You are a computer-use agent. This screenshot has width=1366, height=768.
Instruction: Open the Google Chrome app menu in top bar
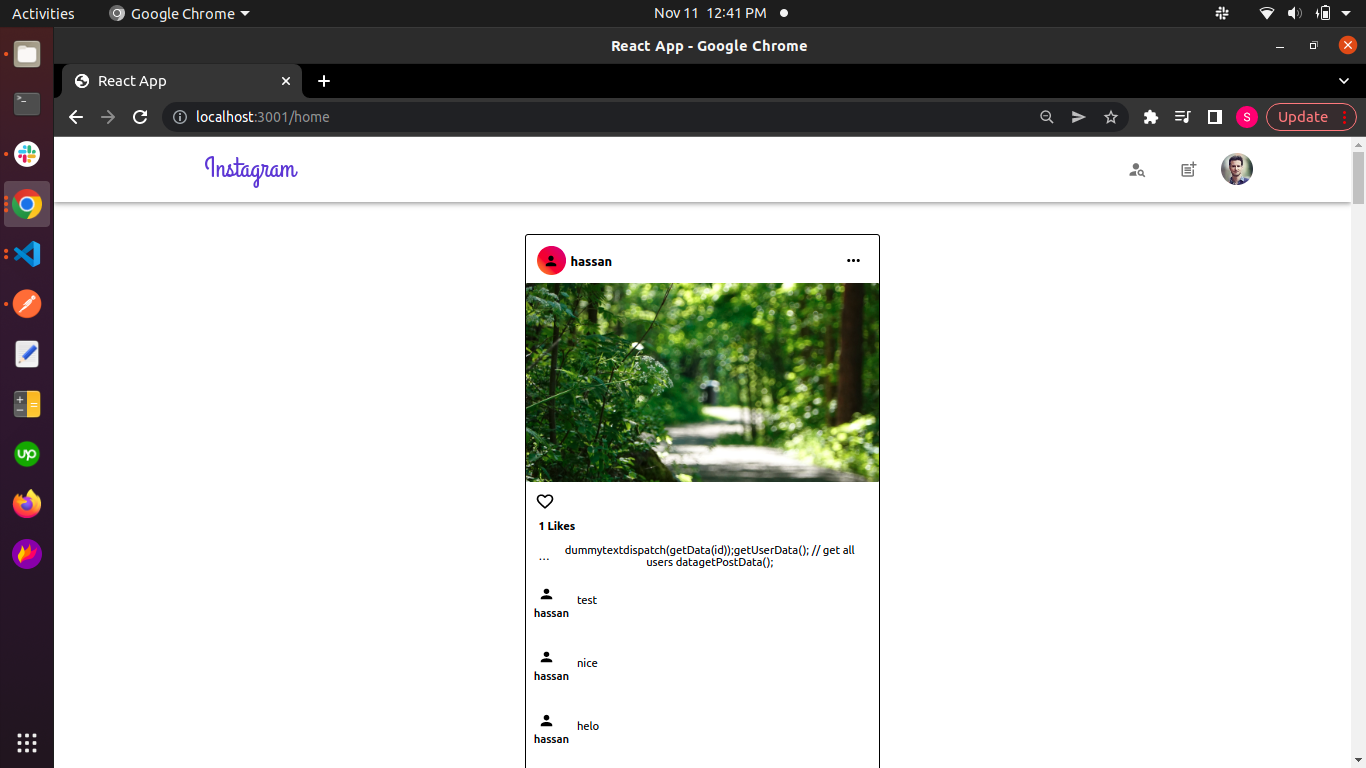click(179, 13)
